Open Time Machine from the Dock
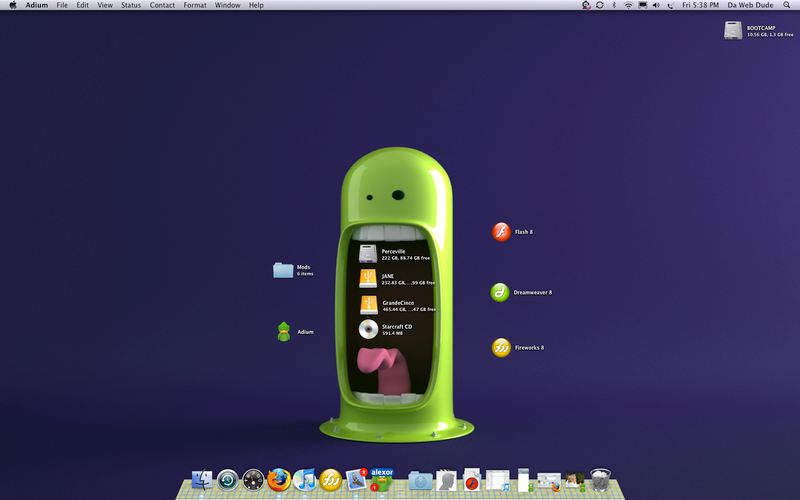Screen dimensions: 800x500 pos(228,481)
